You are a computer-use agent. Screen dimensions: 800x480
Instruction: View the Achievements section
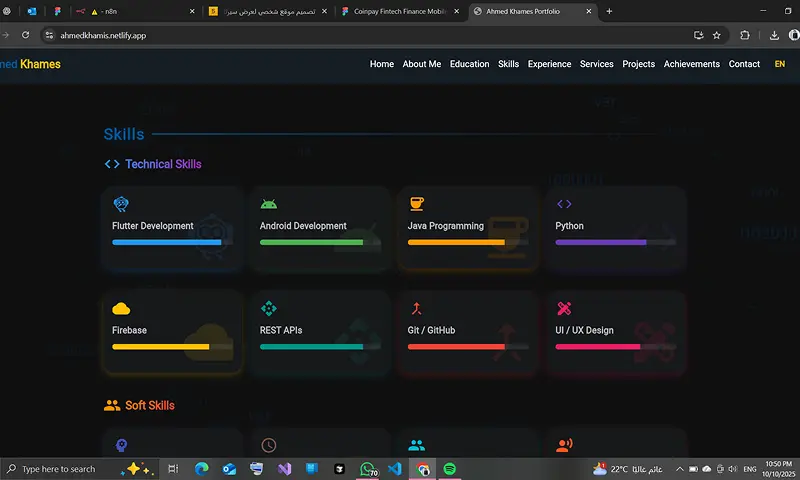[x=691, y=64]
